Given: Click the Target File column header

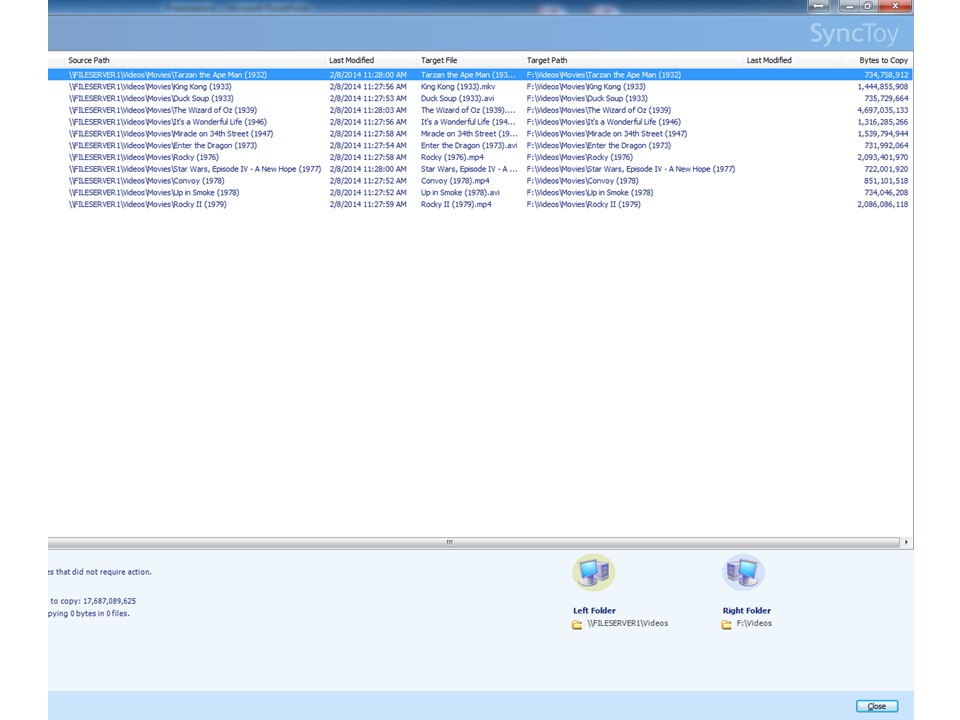Looking at the screenshot, I should coord(439,60).
